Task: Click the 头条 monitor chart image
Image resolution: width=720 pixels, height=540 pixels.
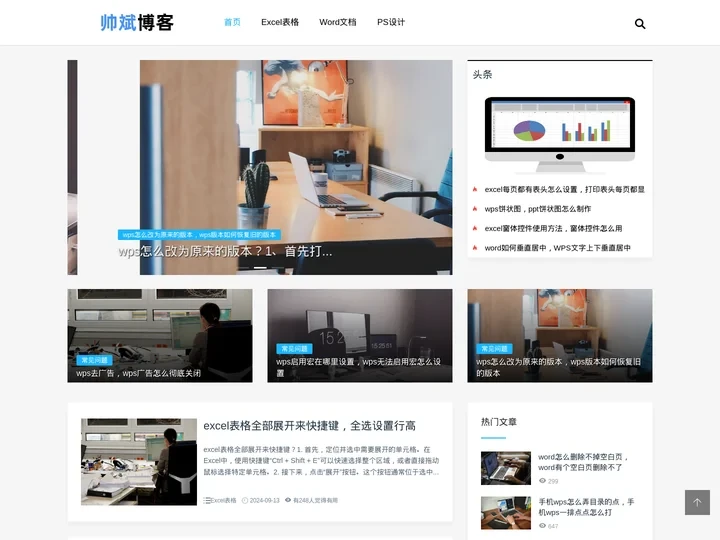Action: click(560, 135)
